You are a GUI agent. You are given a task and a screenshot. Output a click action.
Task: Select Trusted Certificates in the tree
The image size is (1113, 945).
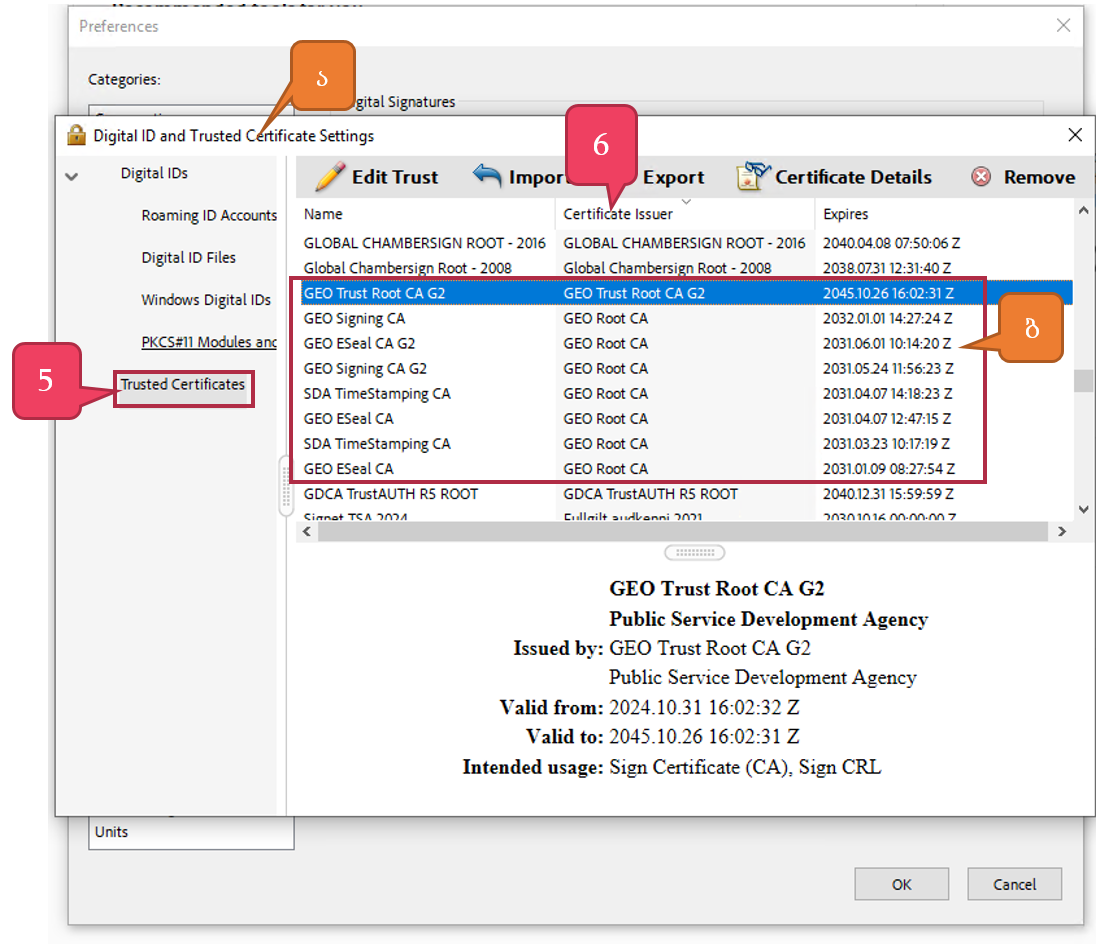click(x=182, y=384)
